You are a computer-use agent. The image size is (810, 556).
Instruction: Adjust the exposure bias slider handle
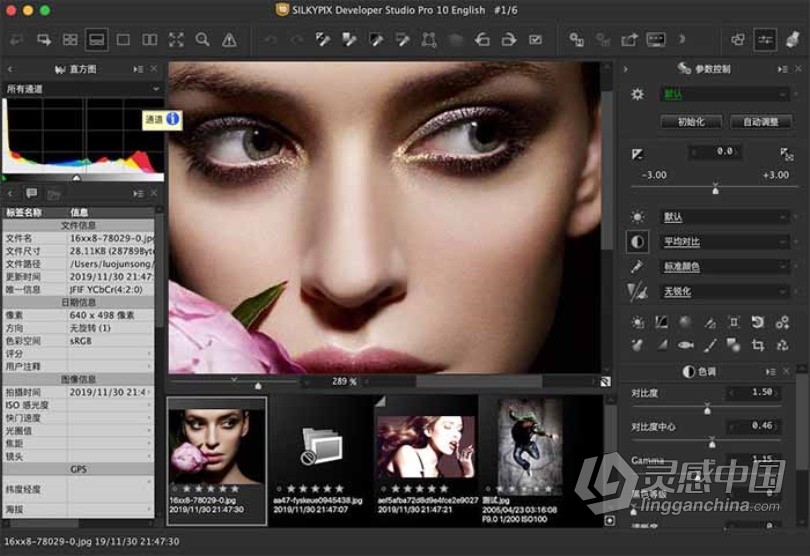715,190
